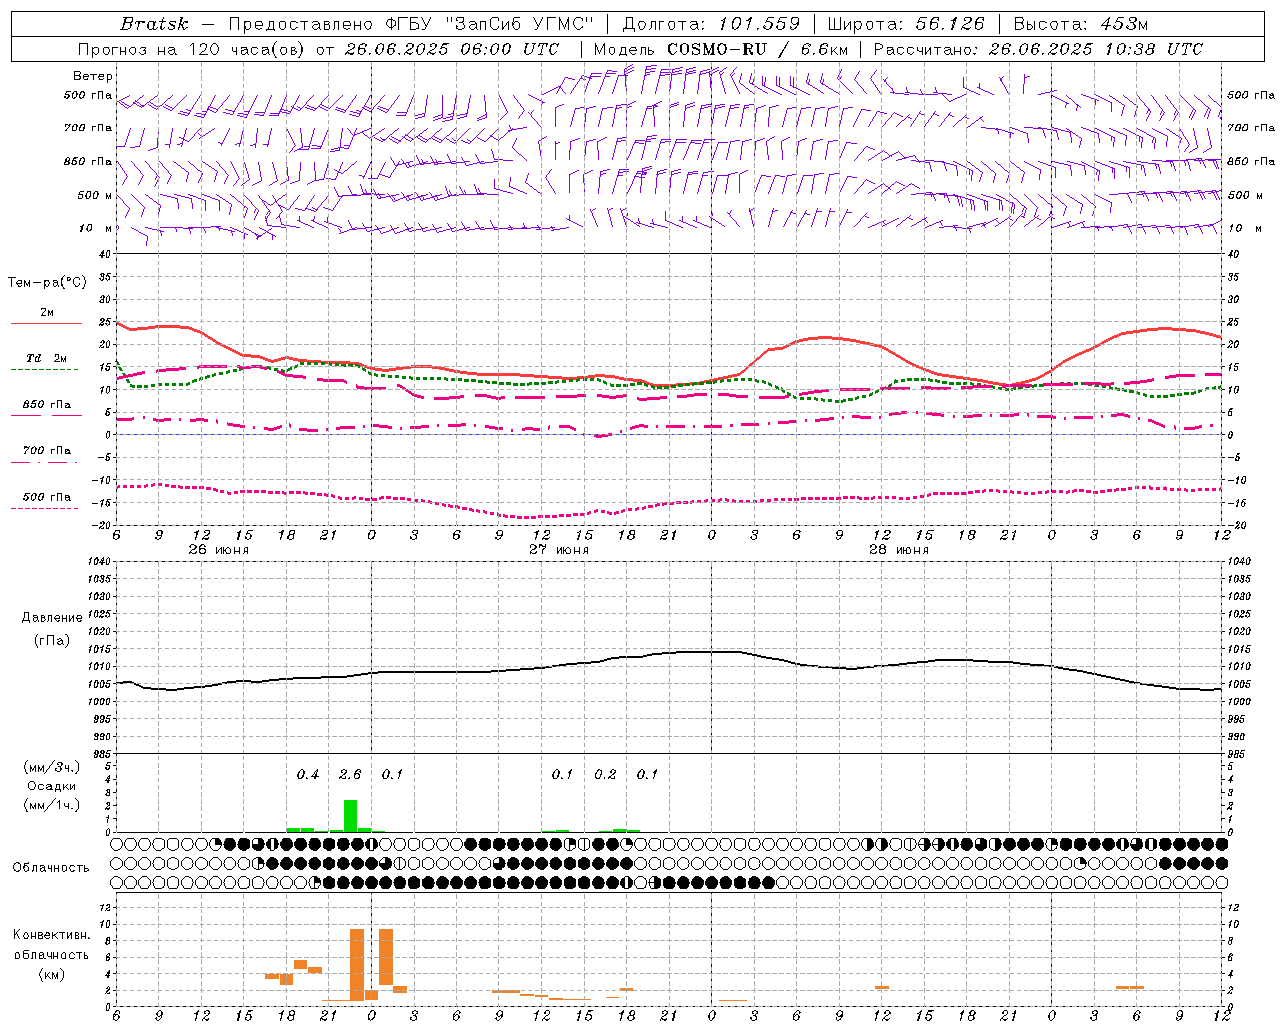Click the "0.2" precipitation amount value
The height and width of the screenshot is (1024, 1280).
coord(605,774)
